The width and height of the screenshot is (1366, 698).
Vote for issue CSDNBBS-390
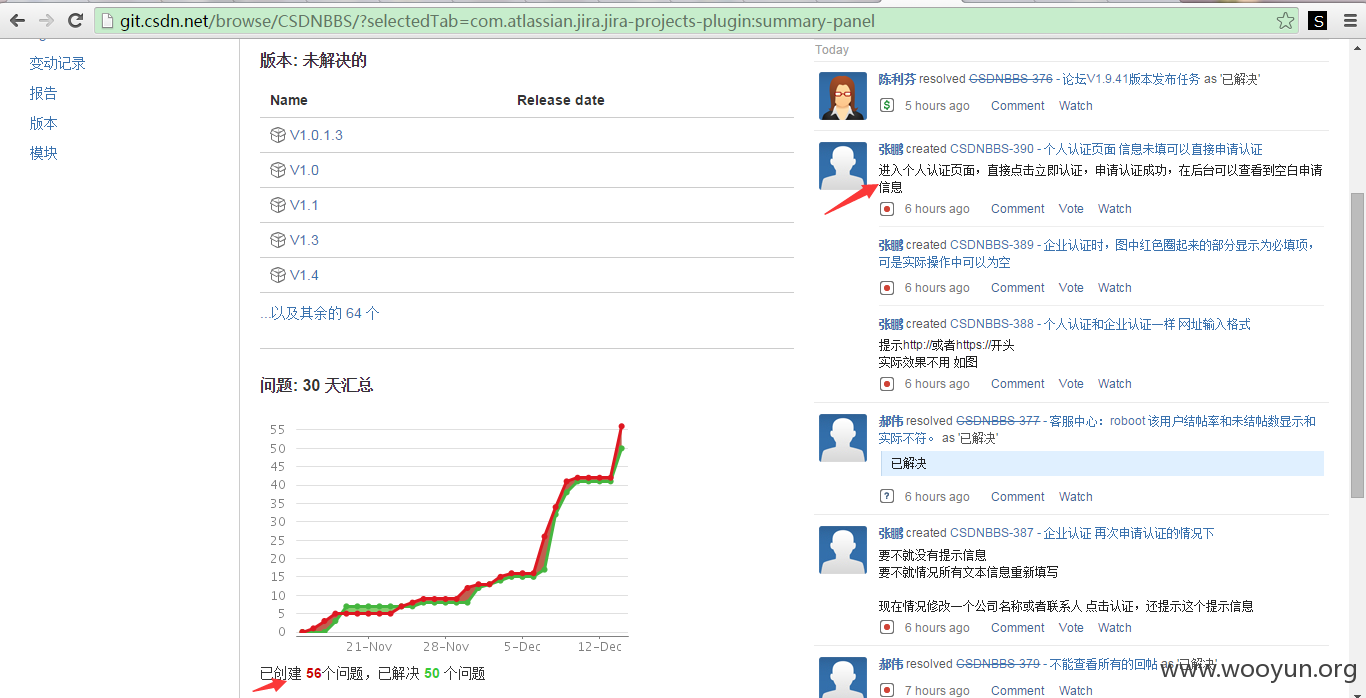coord(1071,209)
